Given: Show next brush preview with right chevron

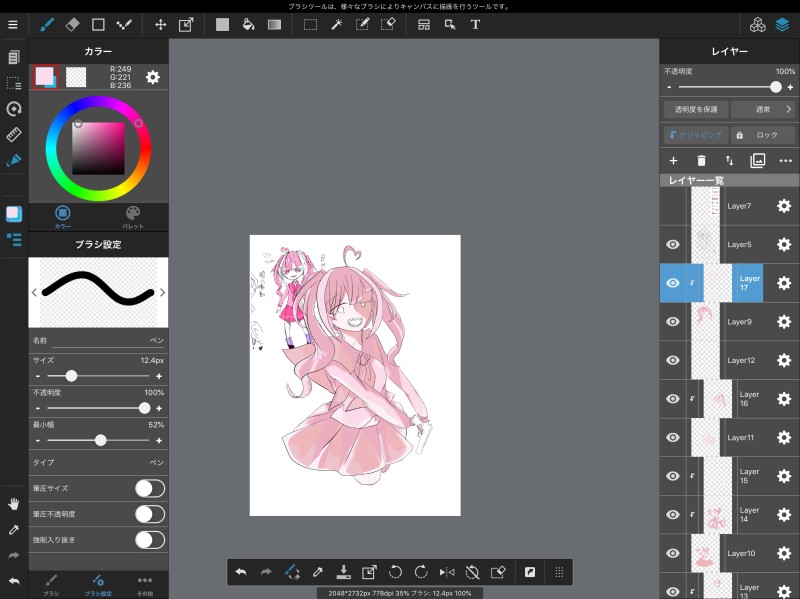Looking at the screenshot, I should click(x=162, y=292).
